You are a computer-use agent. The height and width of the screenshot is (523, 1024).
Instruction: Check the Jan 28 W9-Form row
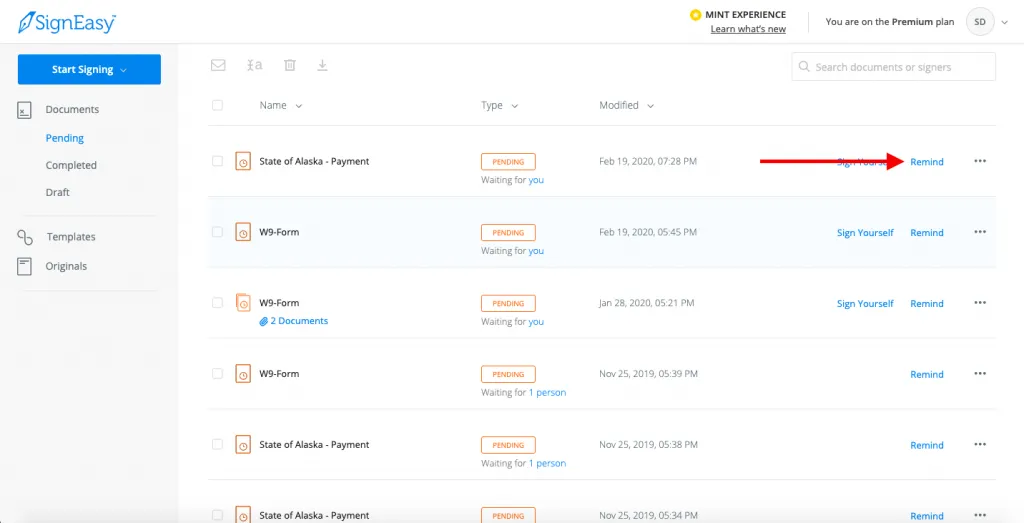(x=217, y=303)
